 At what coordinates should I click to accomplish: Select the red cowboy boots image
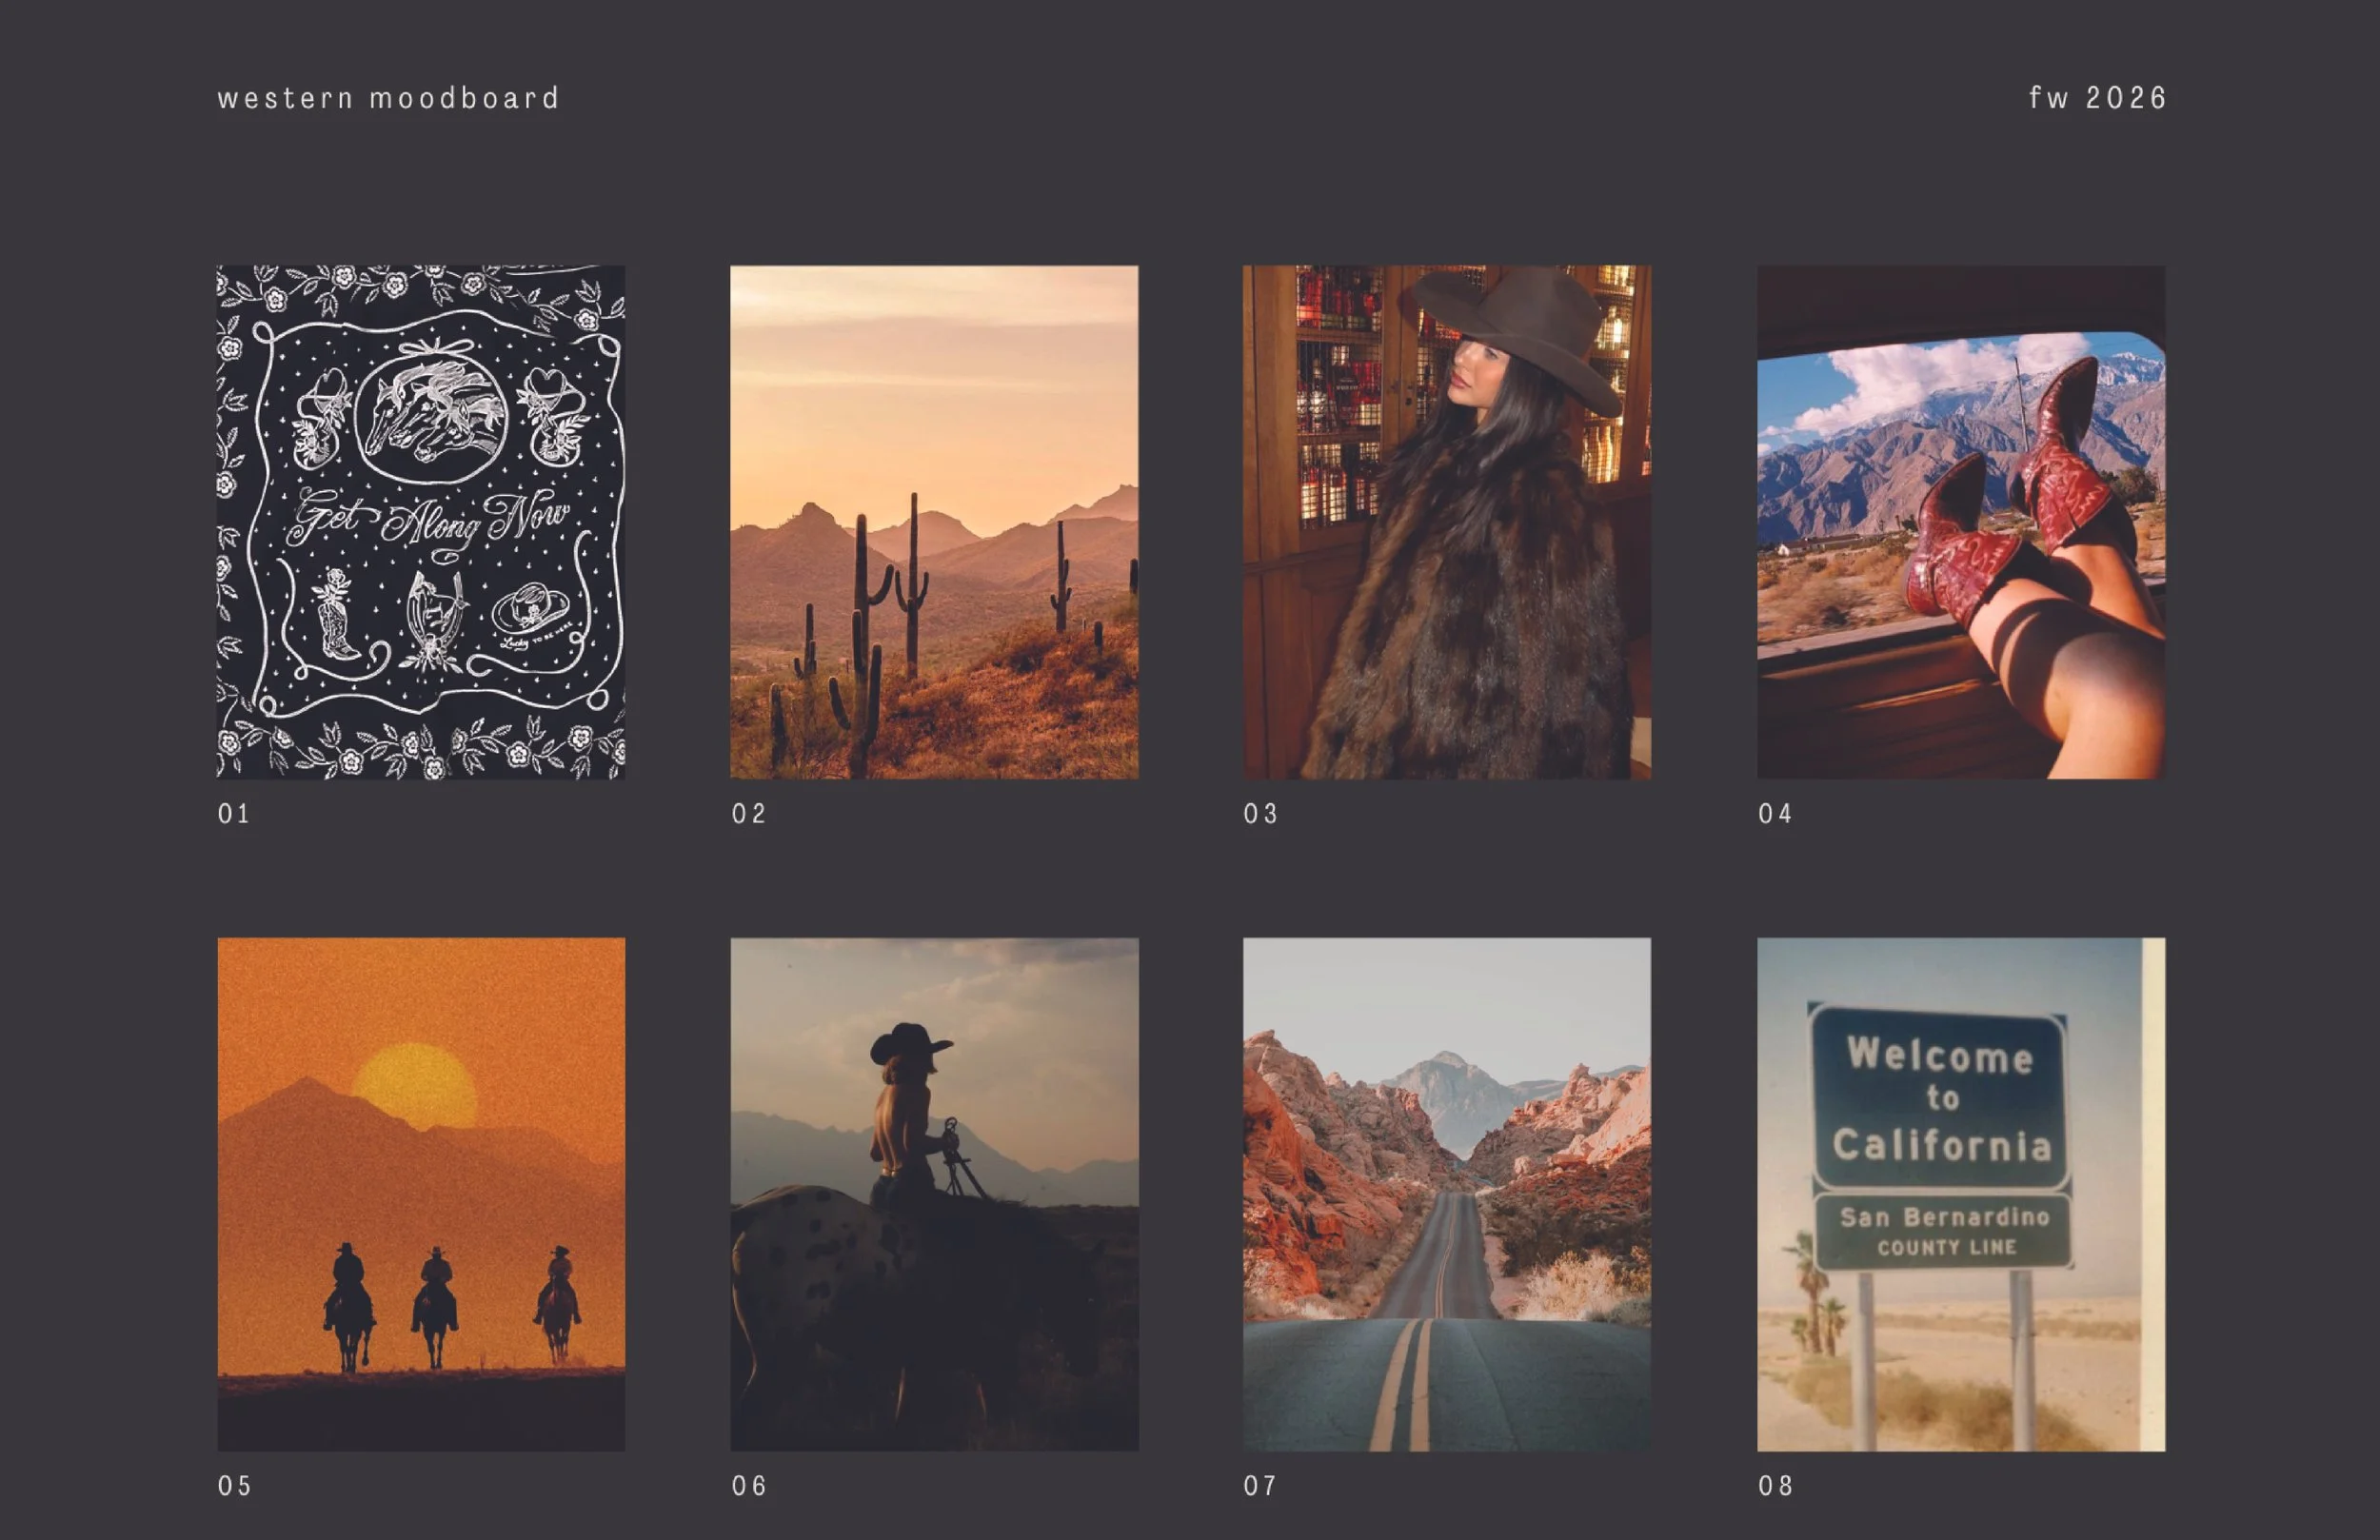(x=1961, y=521)
